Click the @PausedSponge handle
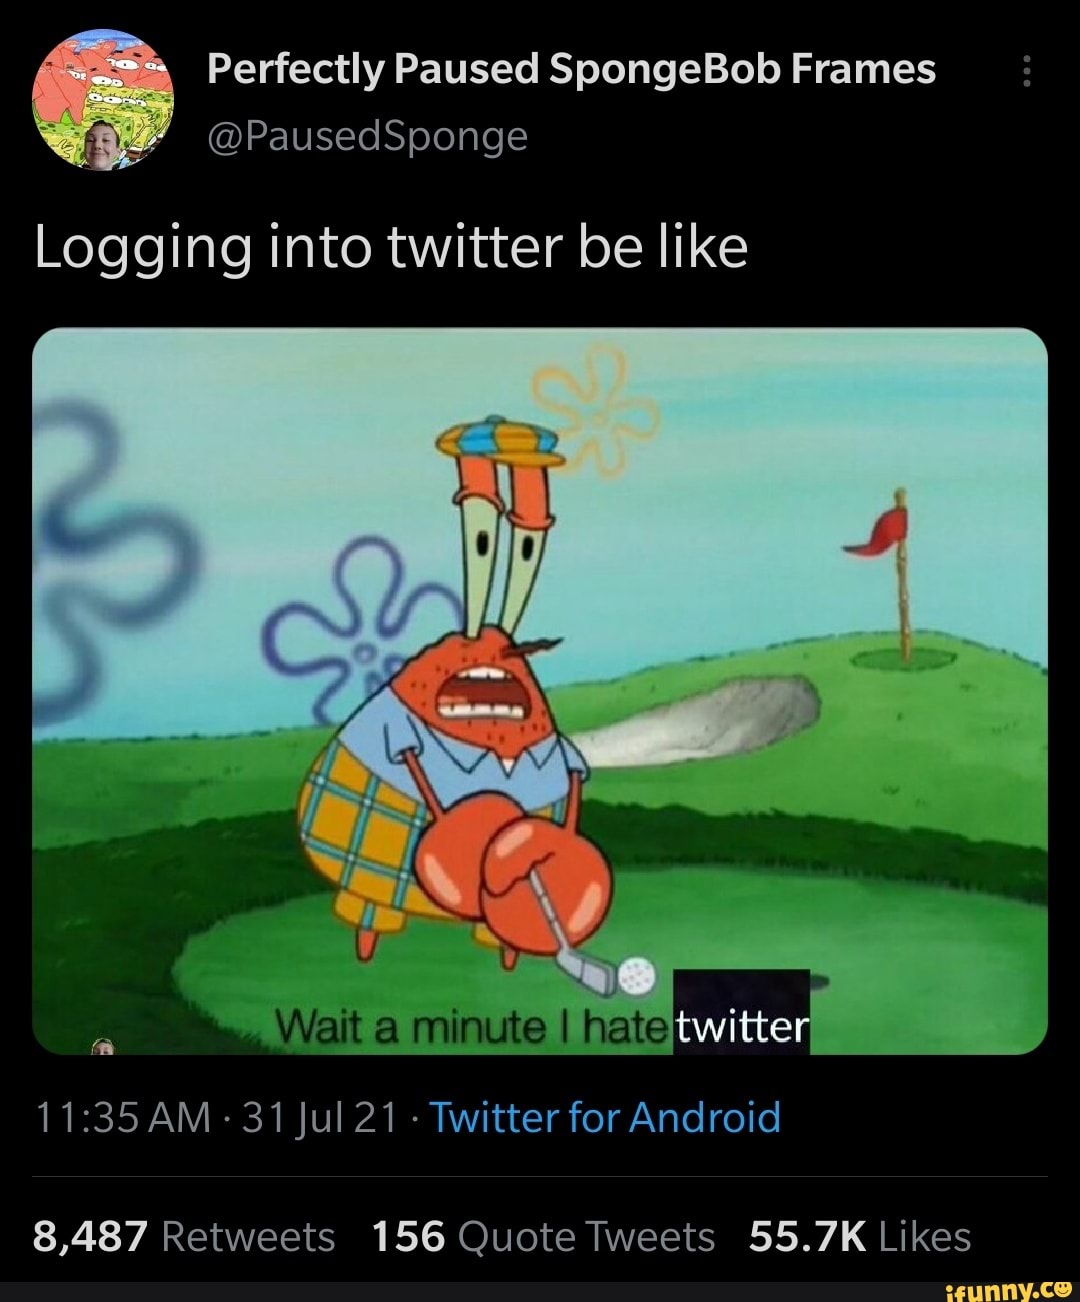The width and height of the screenshot is (1080, 1302). point(367,136)
